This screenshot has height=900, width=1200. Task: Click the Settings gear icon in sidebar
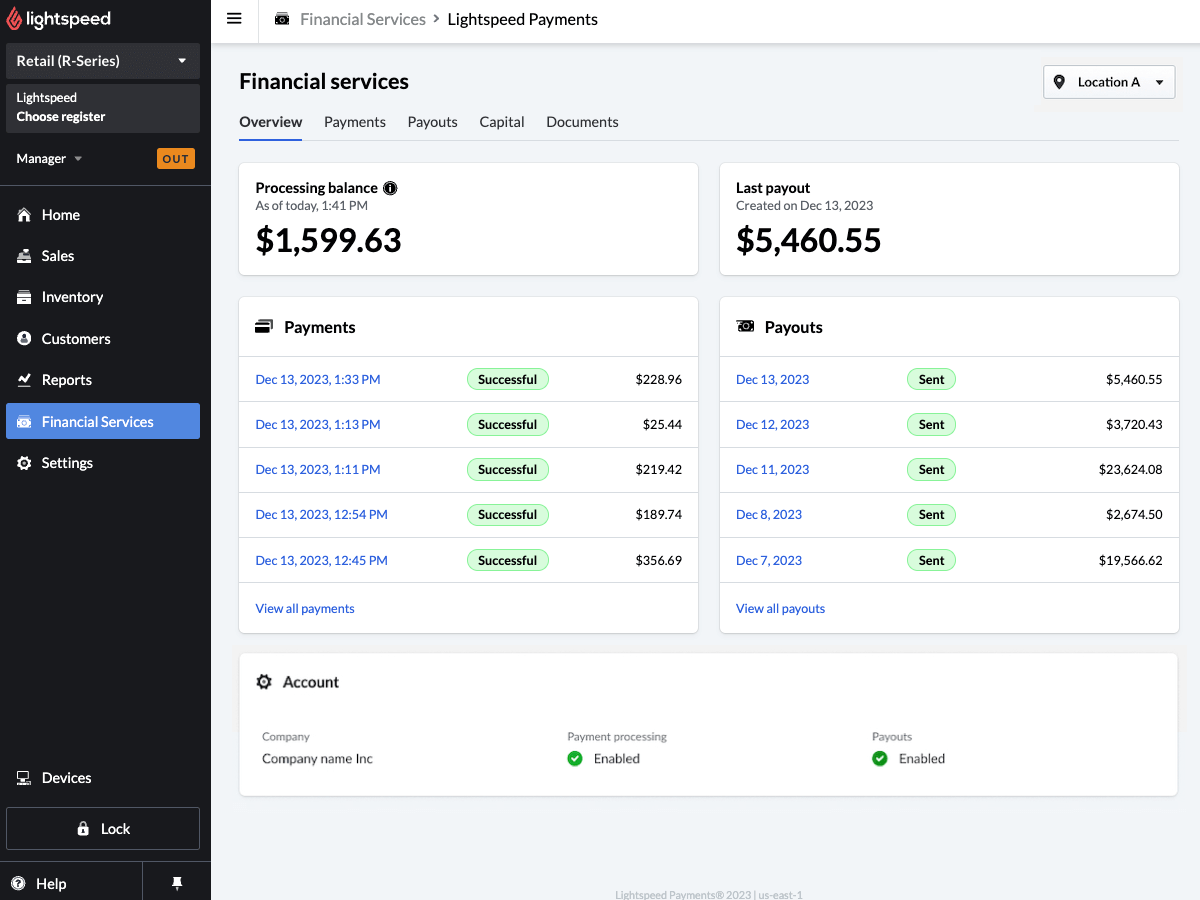(x=24, y=463)
